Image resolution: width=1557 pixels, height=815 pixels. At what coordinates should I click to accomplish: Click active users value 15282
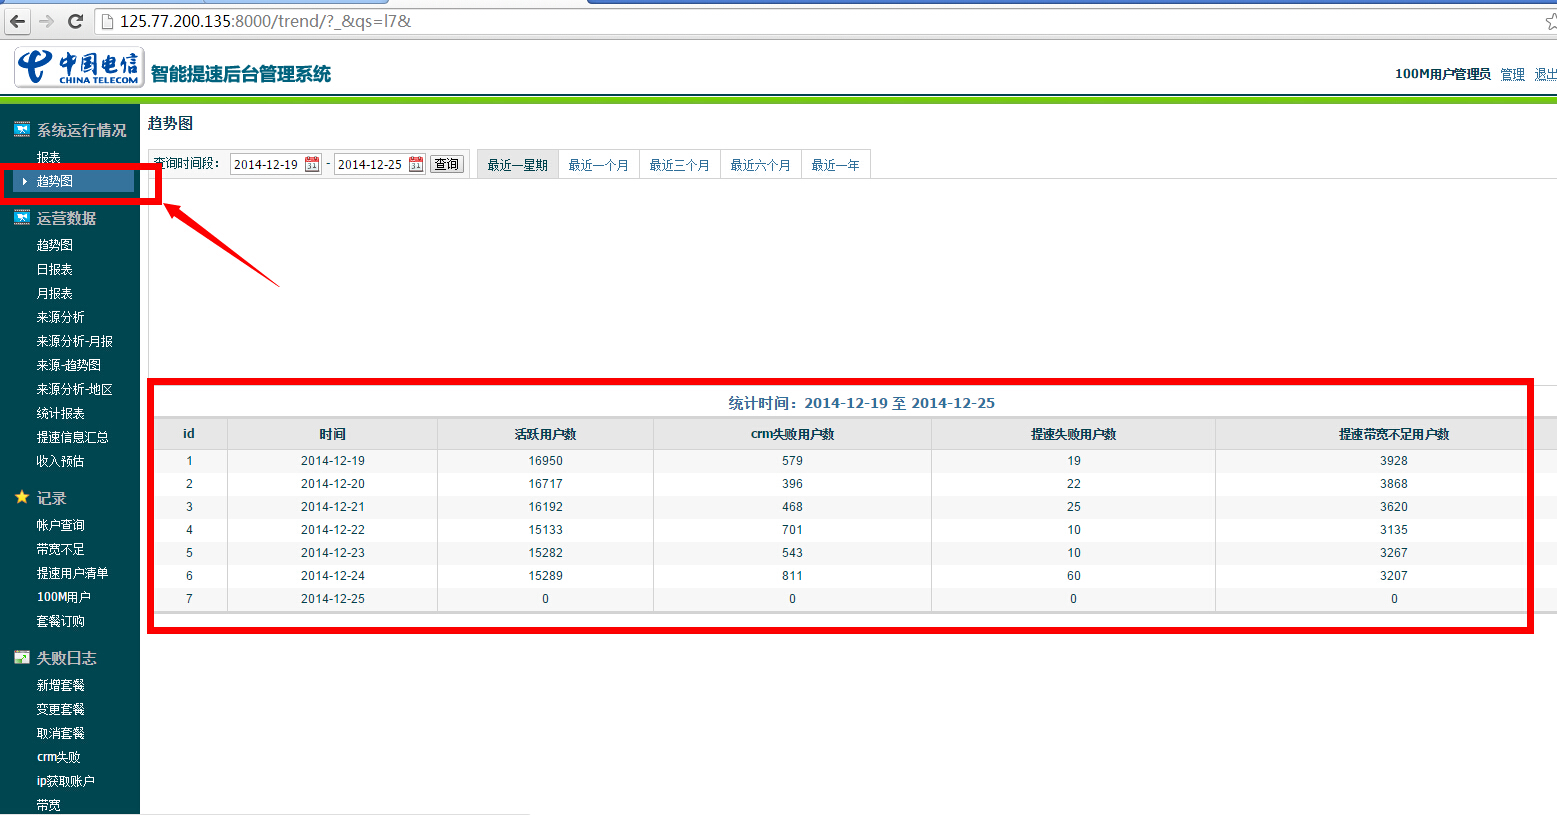click(545, 553)
